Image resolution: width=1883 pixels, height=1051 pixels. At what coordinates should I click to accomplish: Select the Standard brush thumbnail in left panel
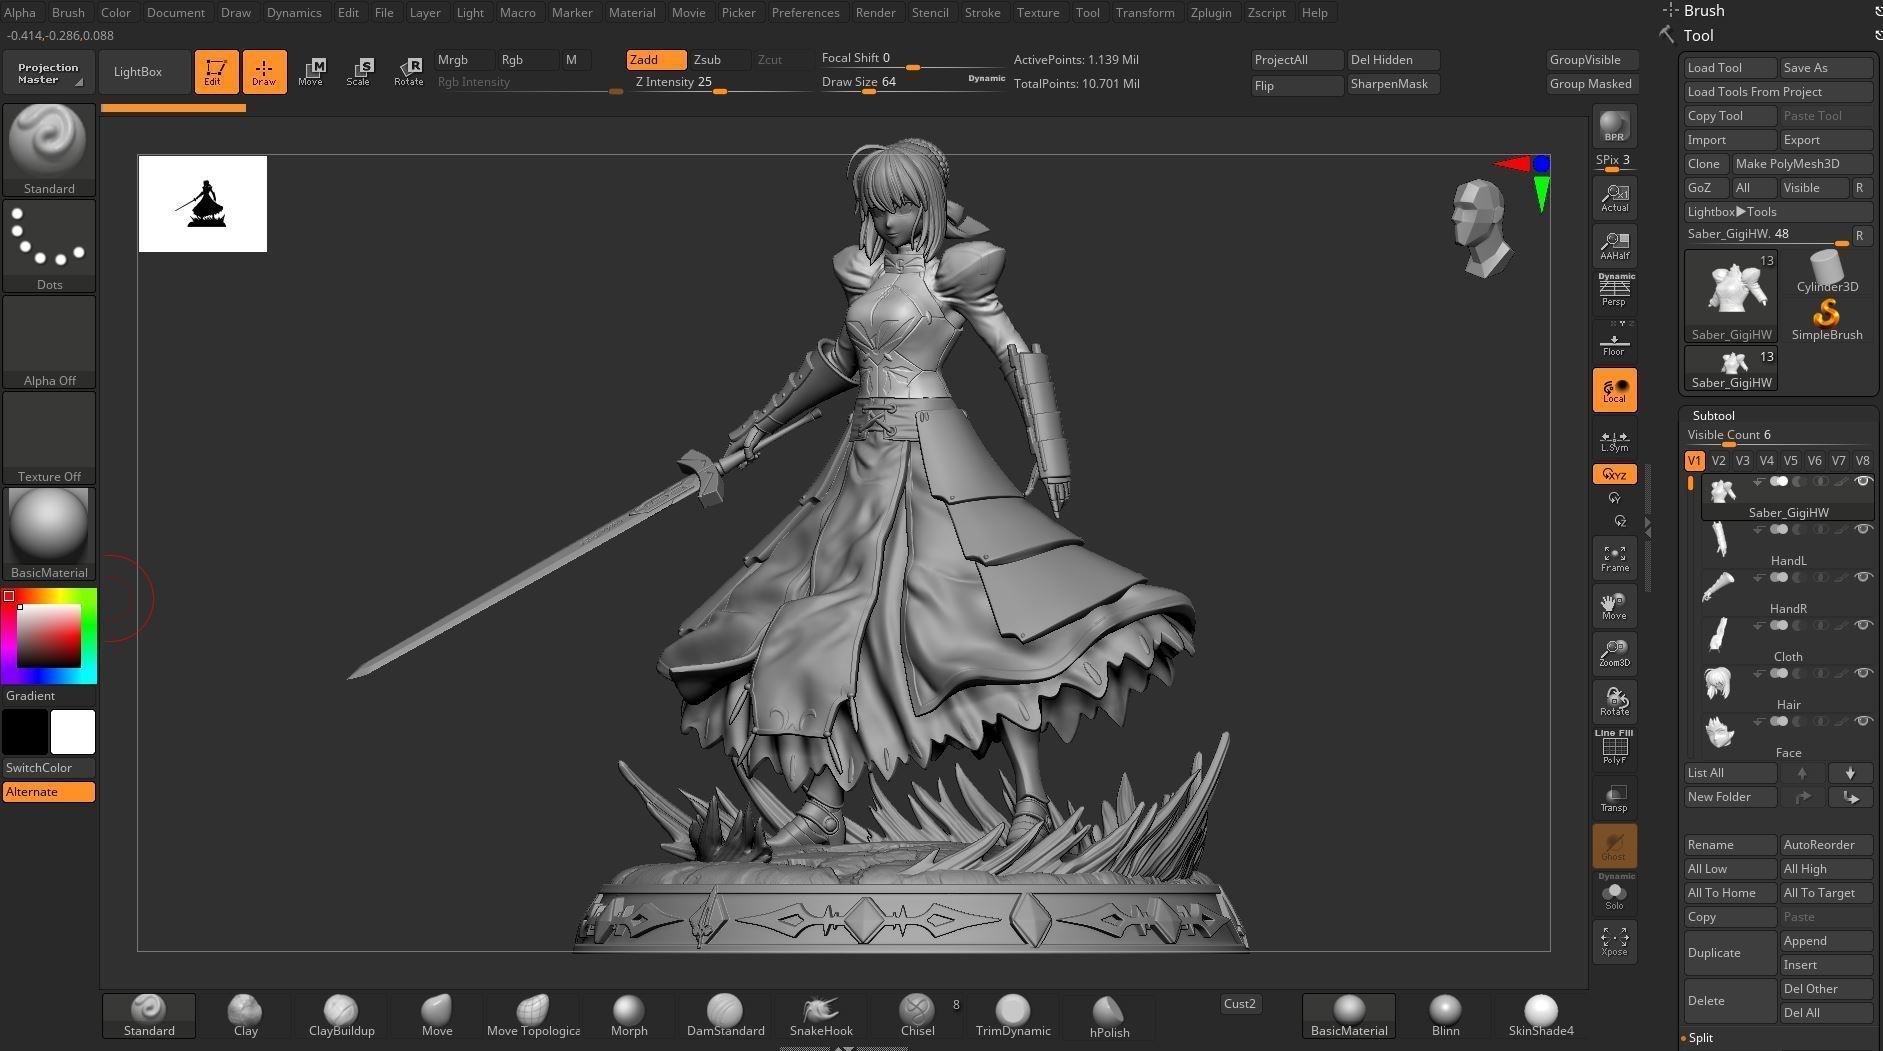click(x=49, y=150)
